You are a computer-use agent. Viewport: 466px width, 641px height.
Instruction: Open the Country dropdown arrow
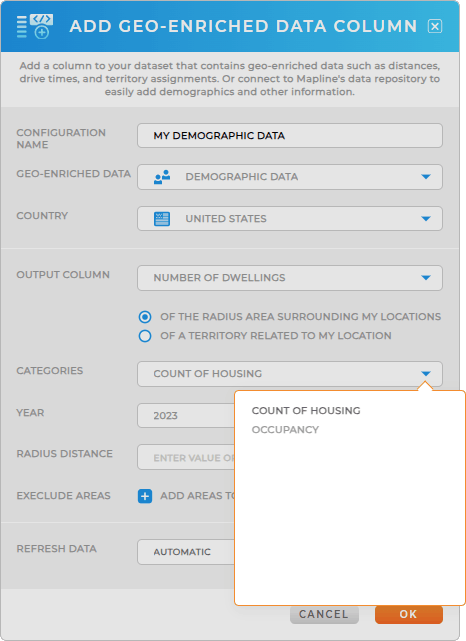[x=426, y=219]
